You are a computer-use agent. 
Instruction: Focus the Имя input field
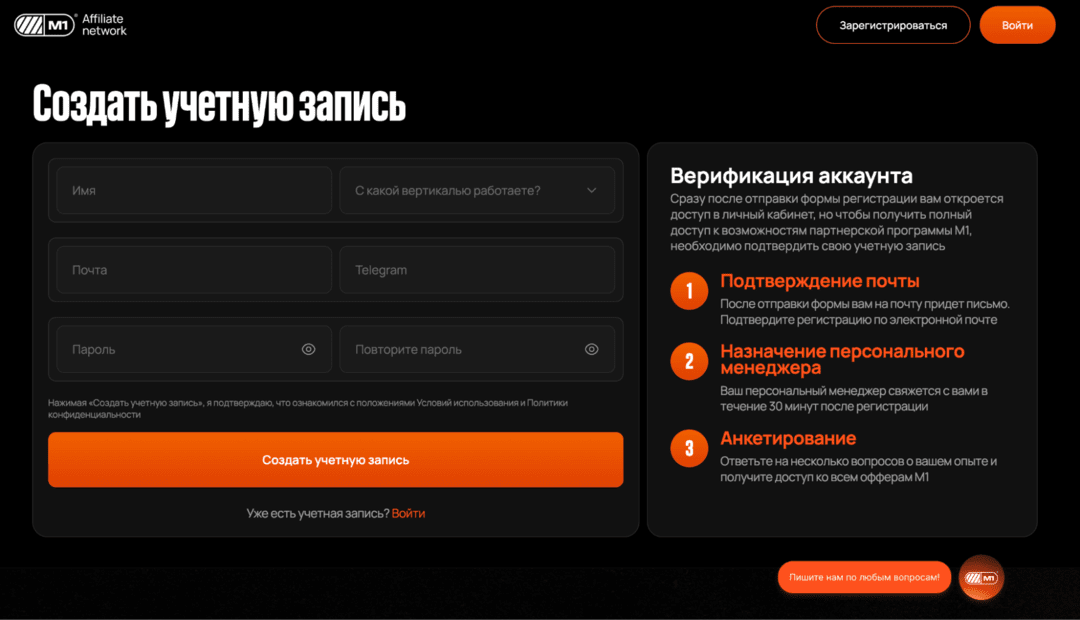point(194,190)
